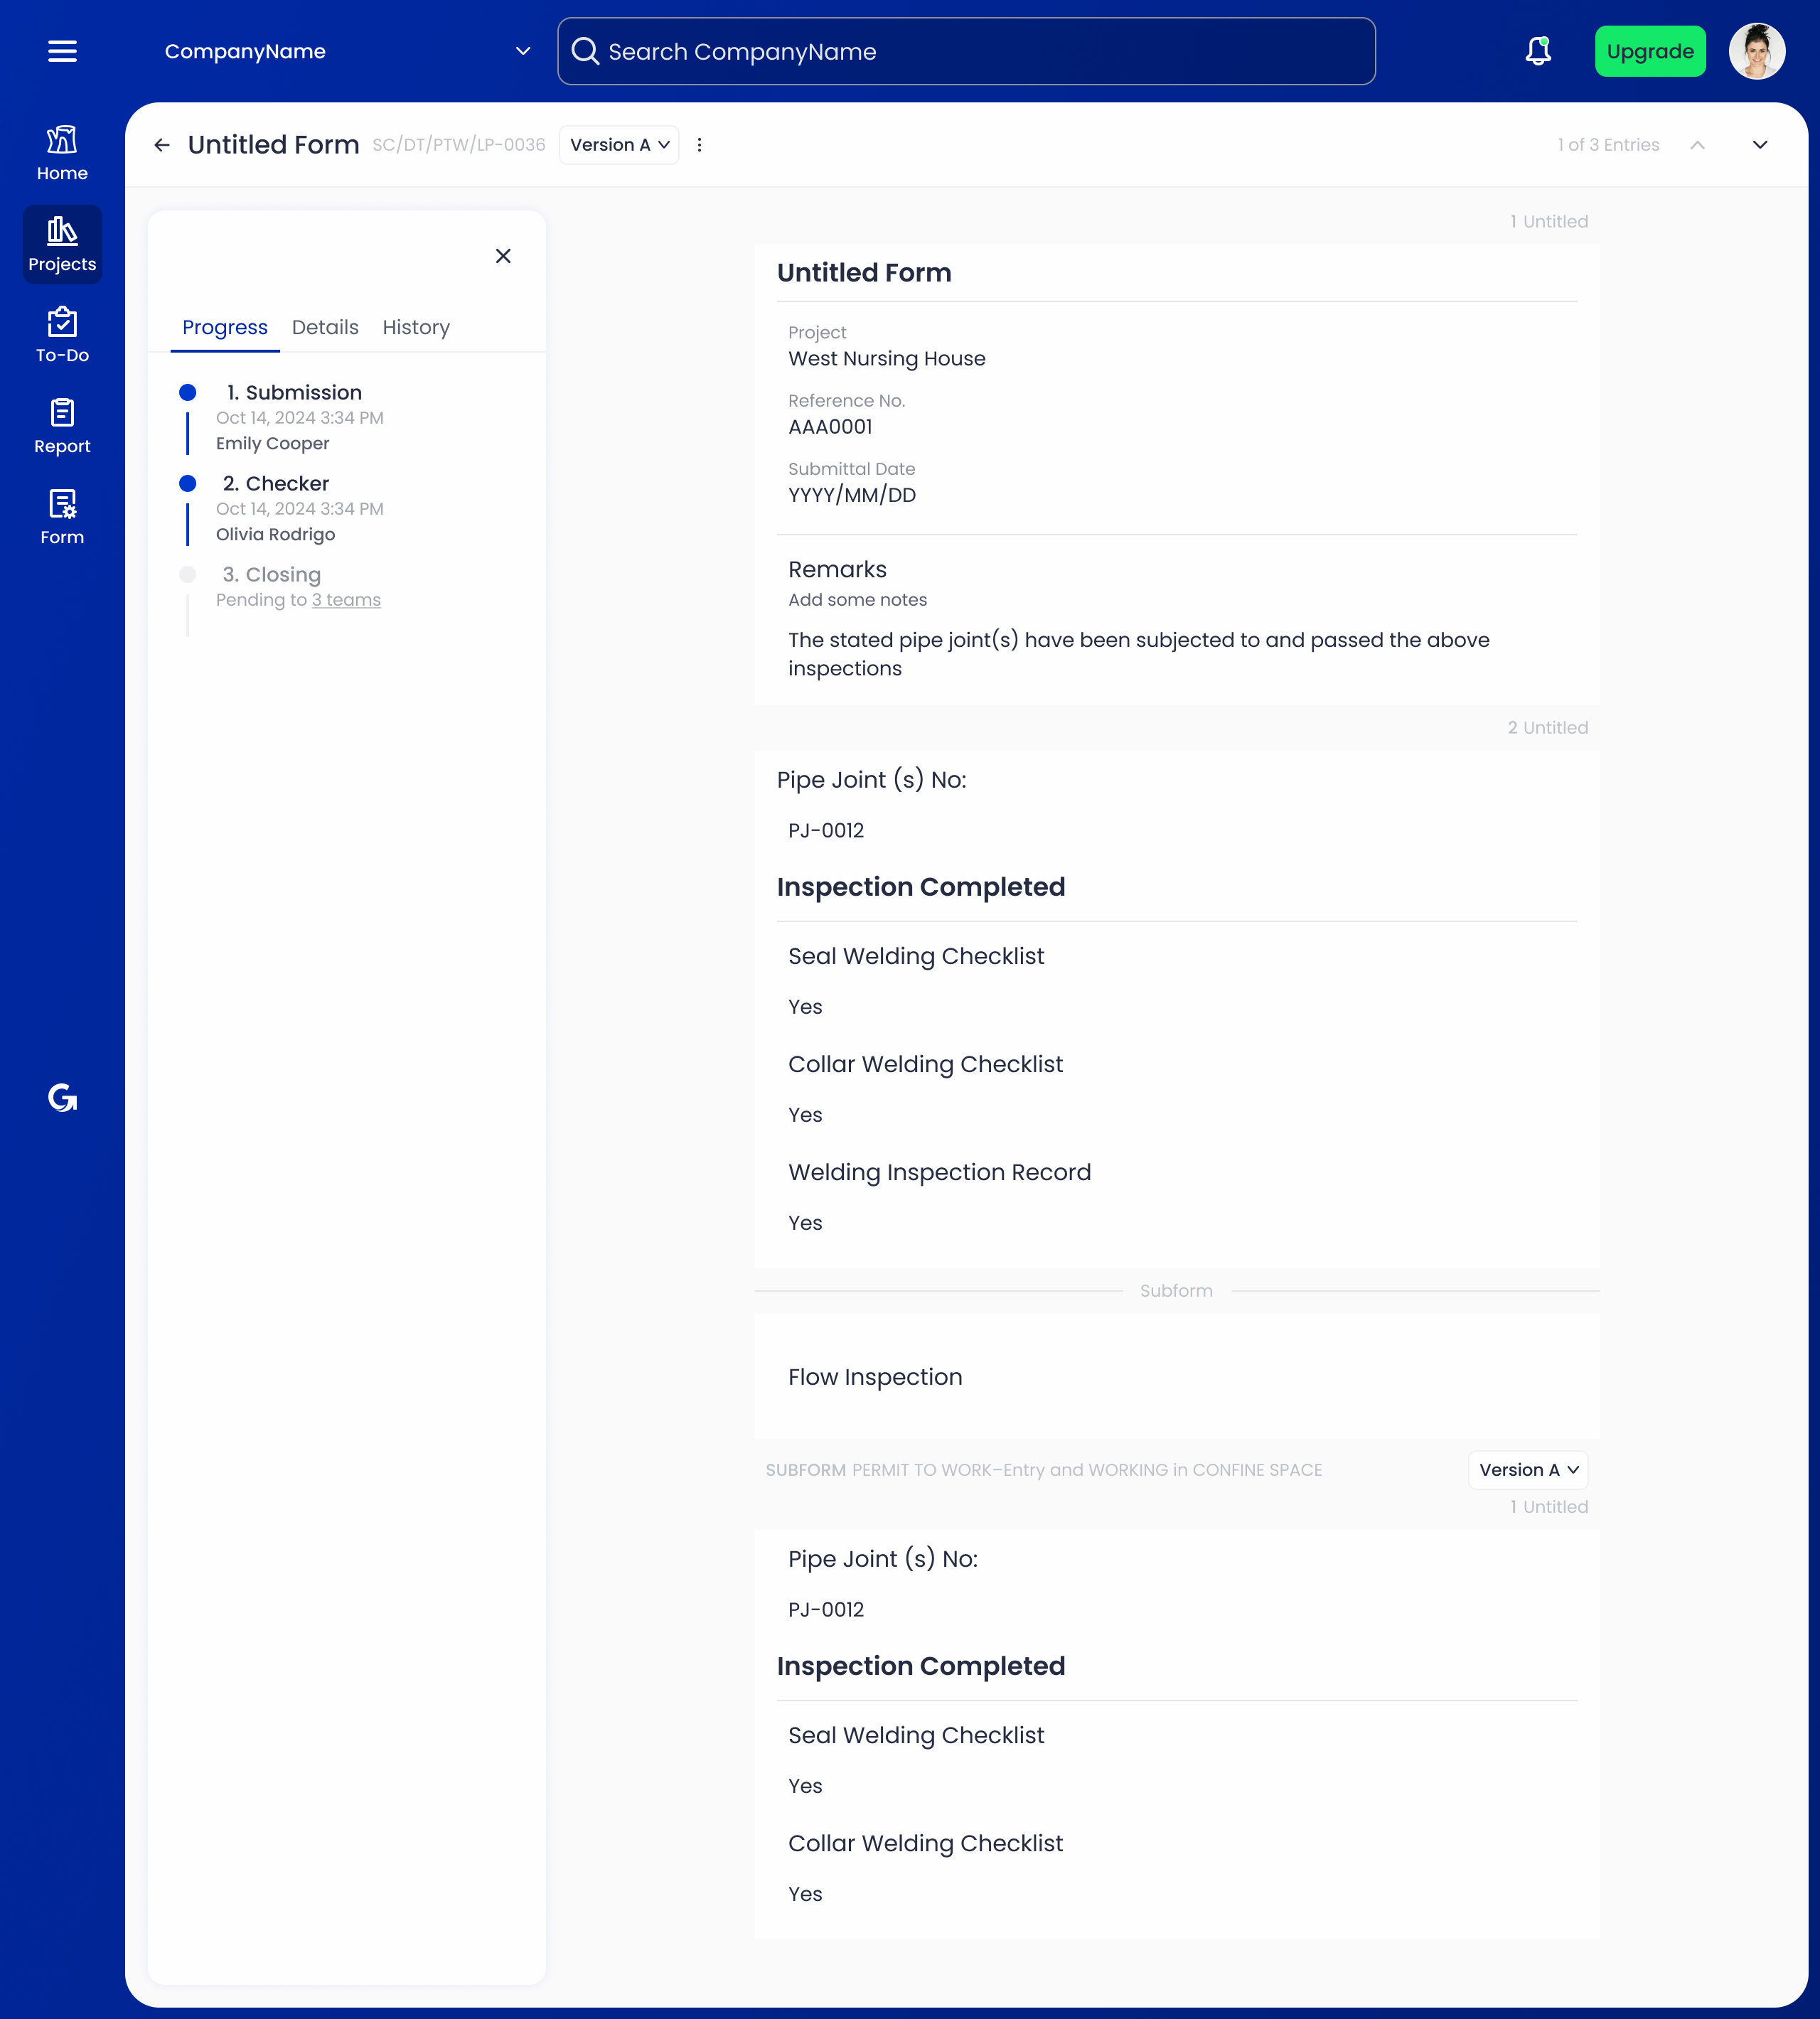Open notifications bell
The image size is (1820, 2019).
pyautogui.click(x=1538, y=51)
